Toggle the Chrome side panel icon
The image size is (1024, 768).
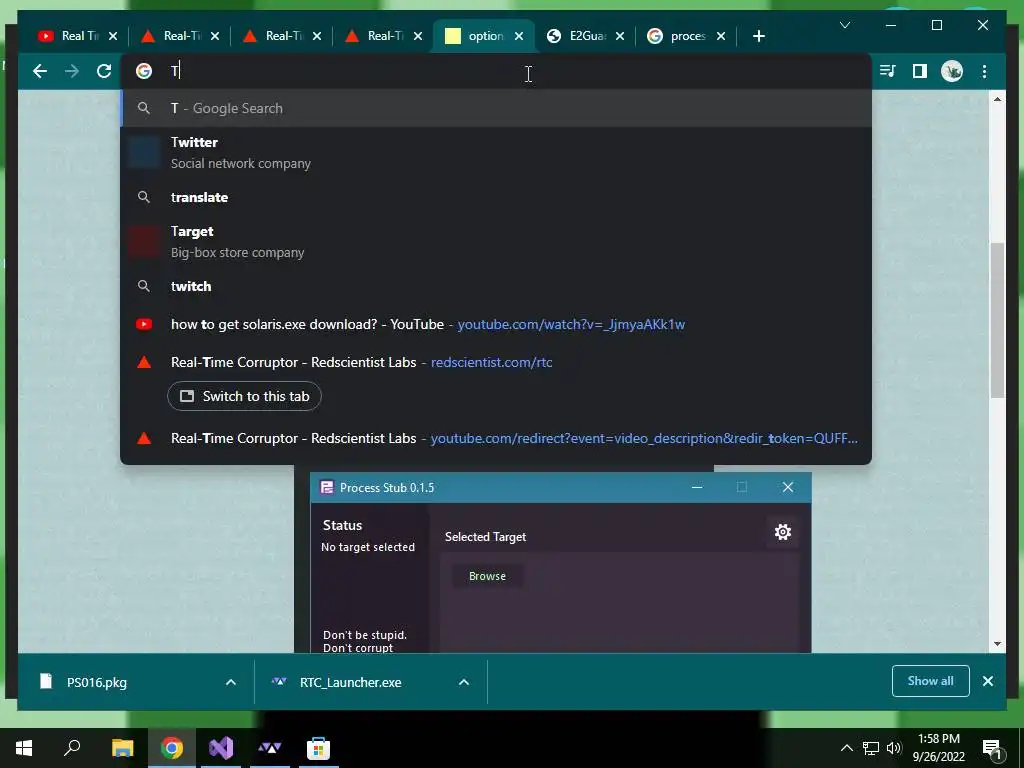pos(920,71)
